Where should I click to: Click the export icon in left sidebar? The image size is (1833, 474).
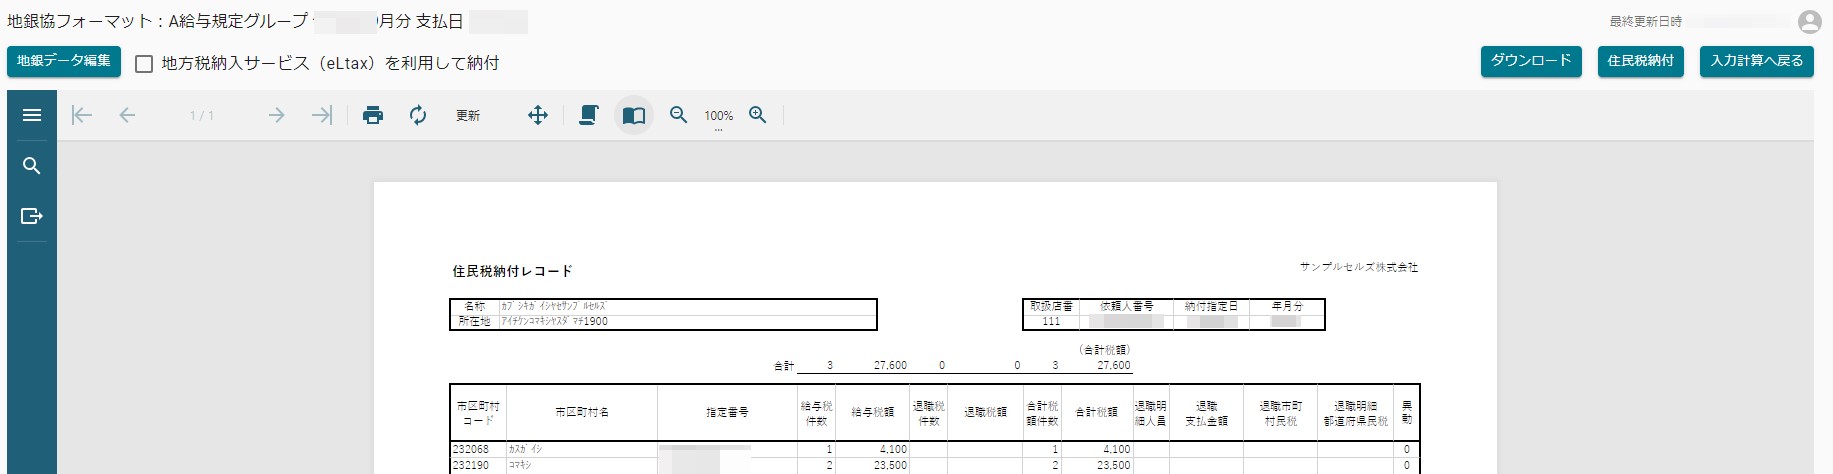(32, 216)
